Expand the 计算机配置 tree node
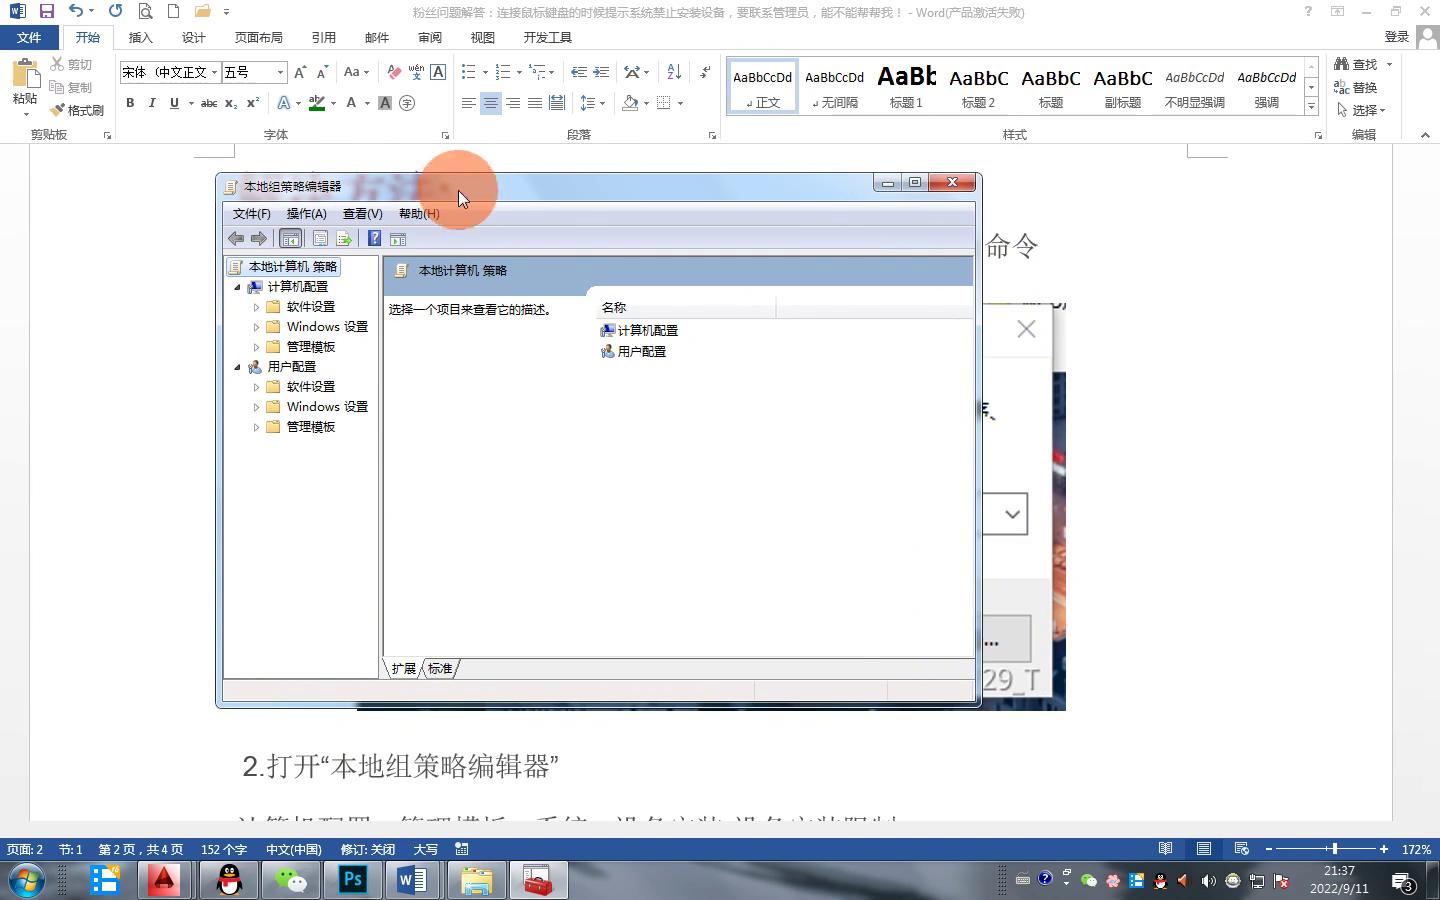The image size is (1440, 900). [x=239, y=286]
